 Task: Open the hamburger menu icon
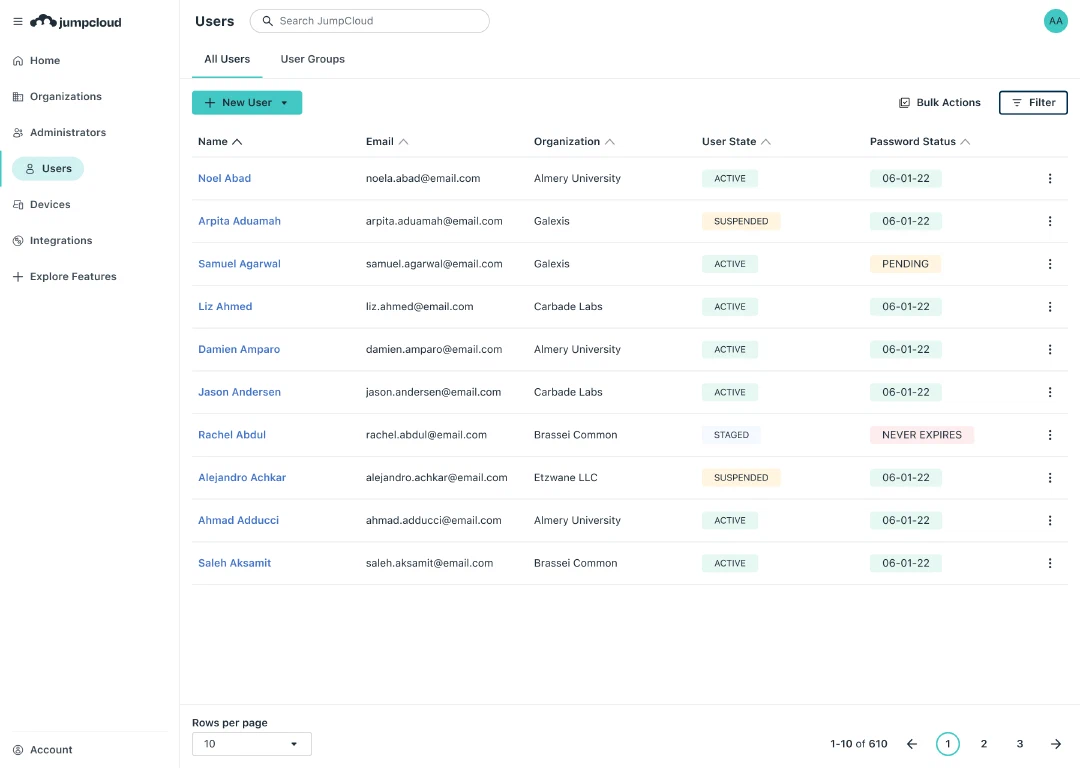pos(18,21)
